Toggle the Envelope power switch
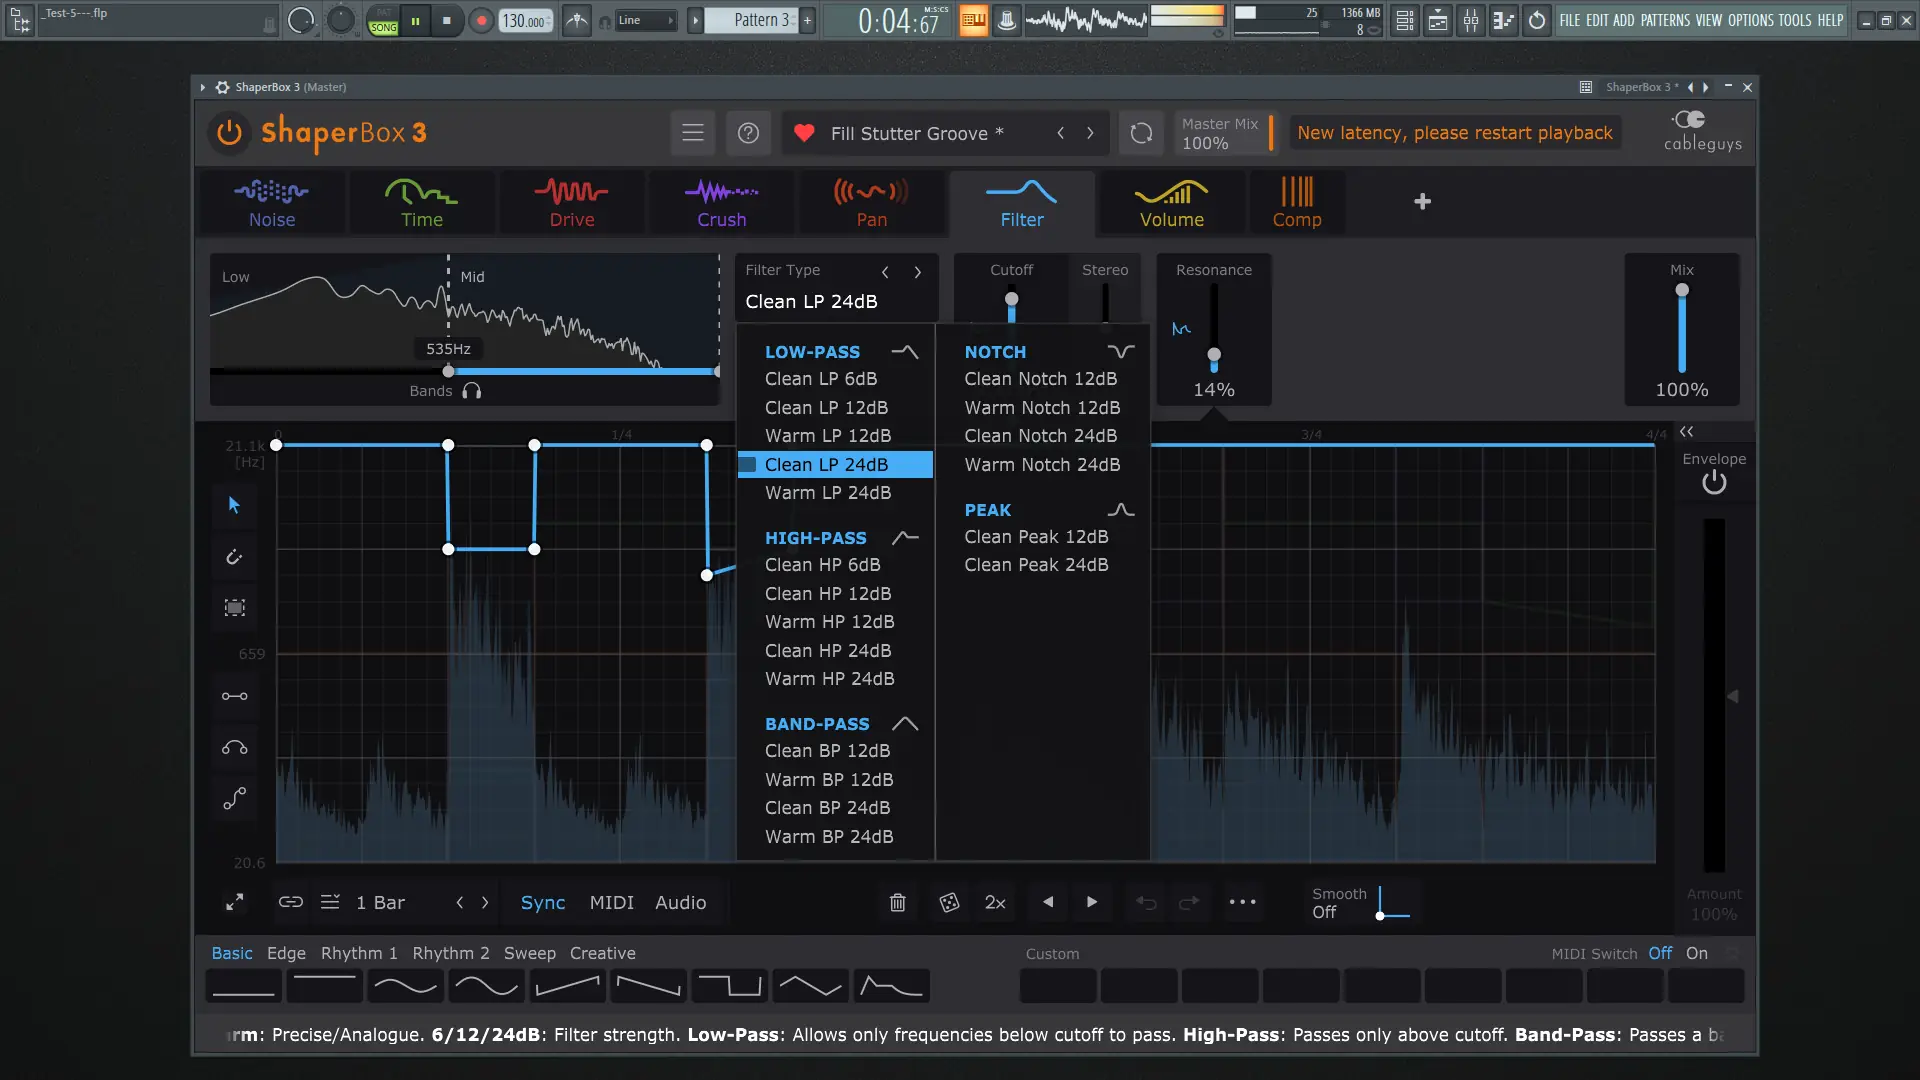1920x1080 pixels. [1714, 483]
